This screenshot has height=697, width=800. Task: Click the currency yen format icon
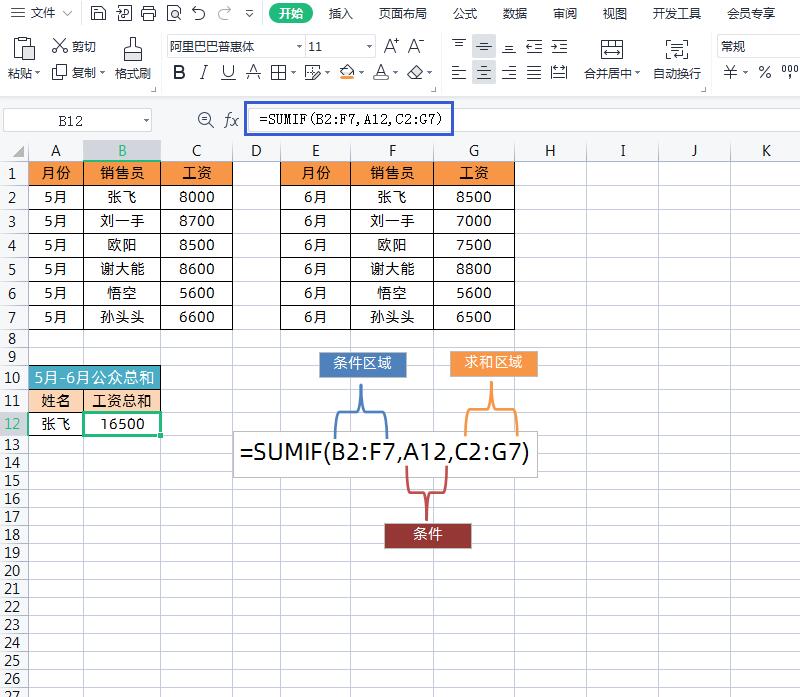731,72
